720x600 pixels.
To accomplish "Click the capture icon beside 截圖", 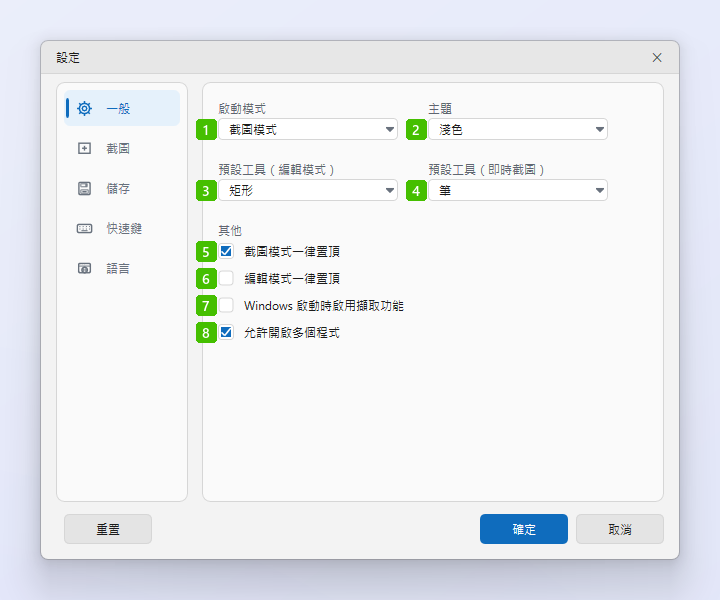I will 84,148.
